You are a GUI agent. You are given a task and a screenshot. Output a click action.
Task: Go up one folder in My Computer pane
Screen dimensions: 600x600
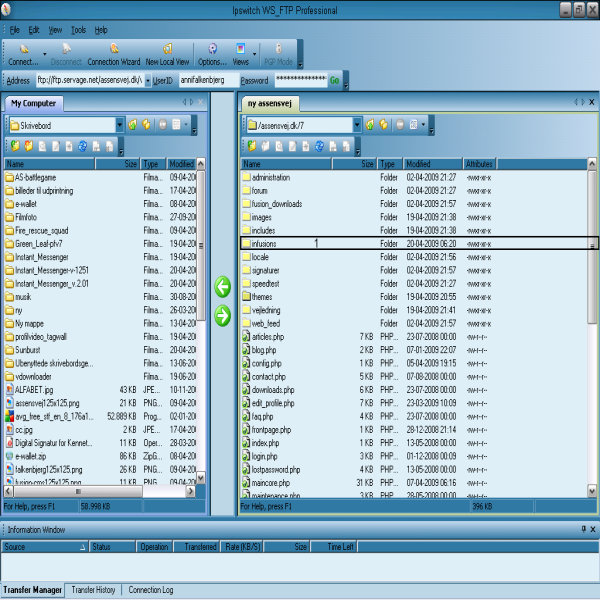(133, 125)
